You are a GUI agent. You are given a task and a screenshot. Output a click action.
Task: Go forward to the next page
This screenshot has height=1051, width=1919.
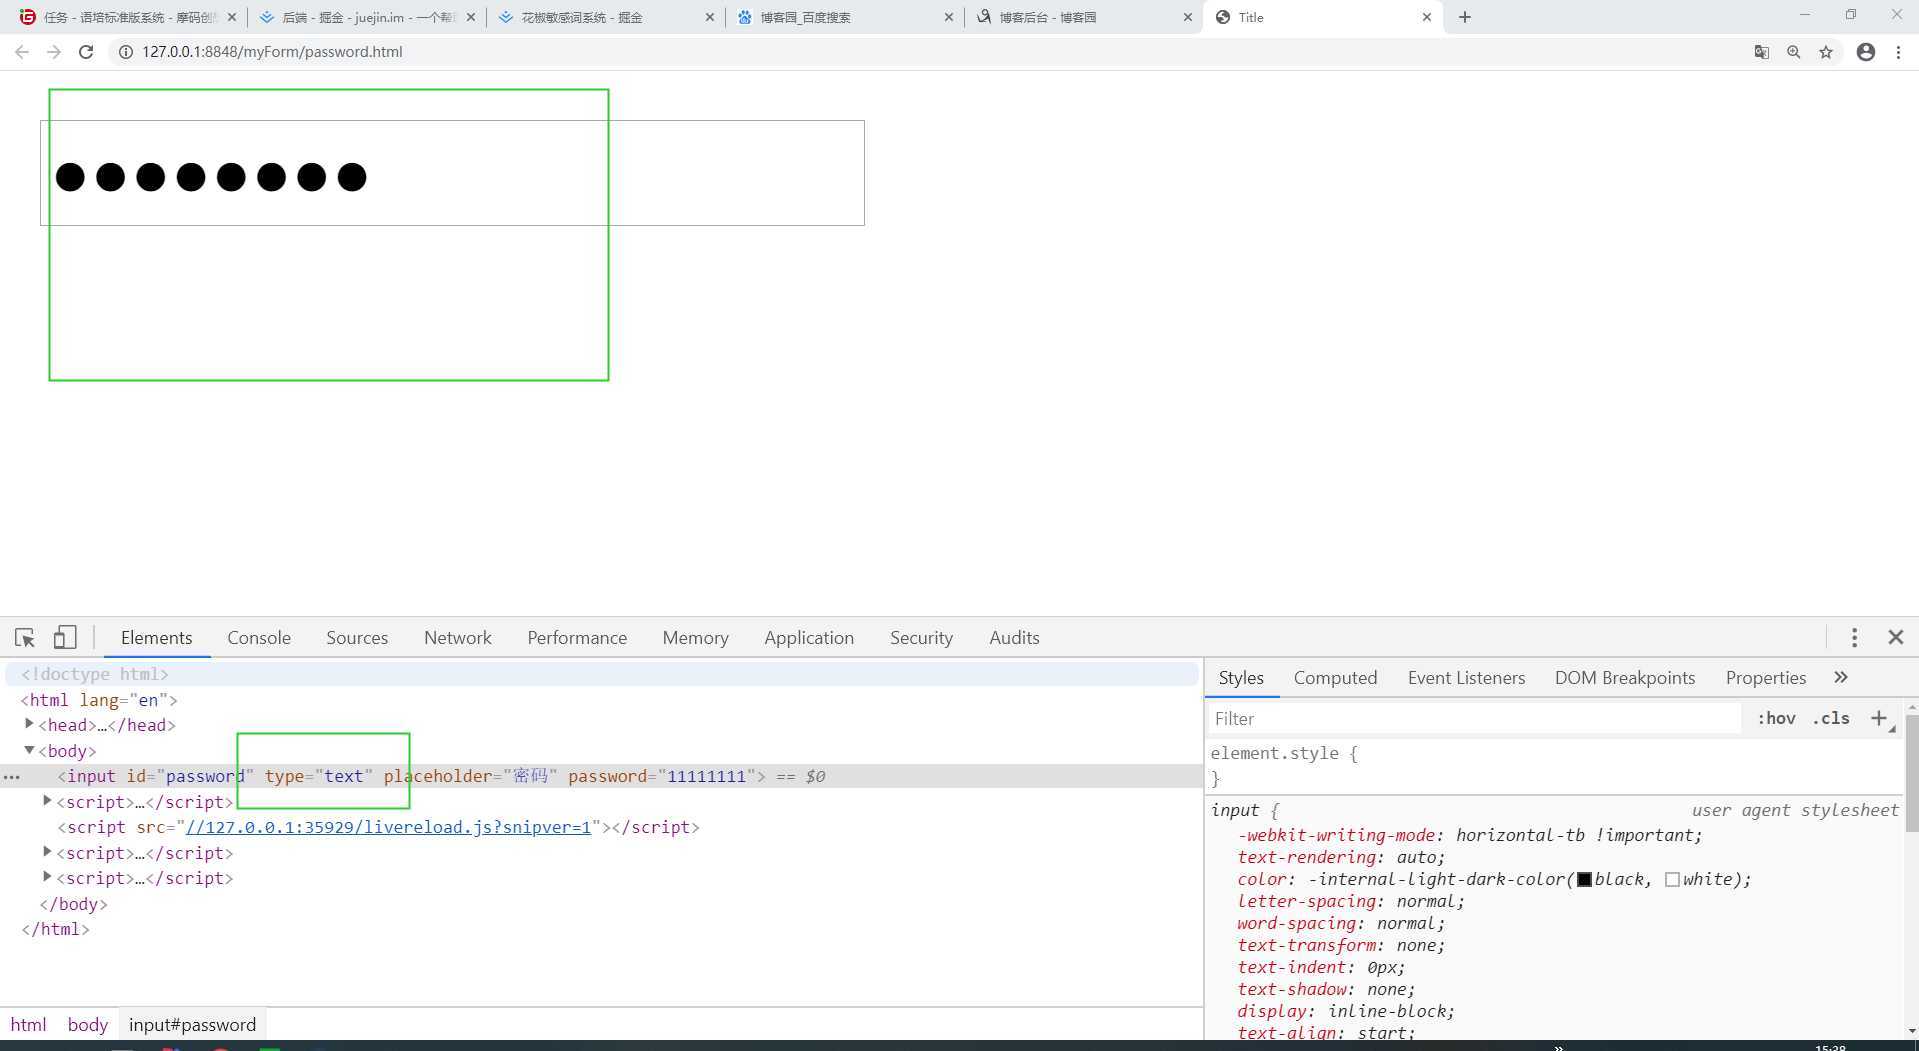pos(54,52)
